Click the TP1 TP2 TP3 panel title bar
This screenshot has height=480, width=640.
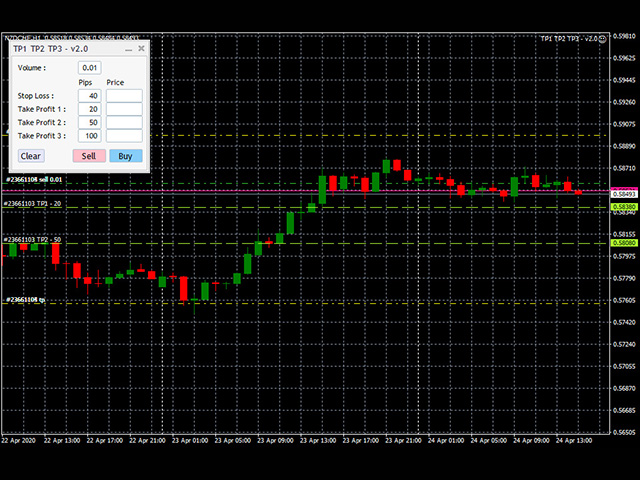point(80,49)
